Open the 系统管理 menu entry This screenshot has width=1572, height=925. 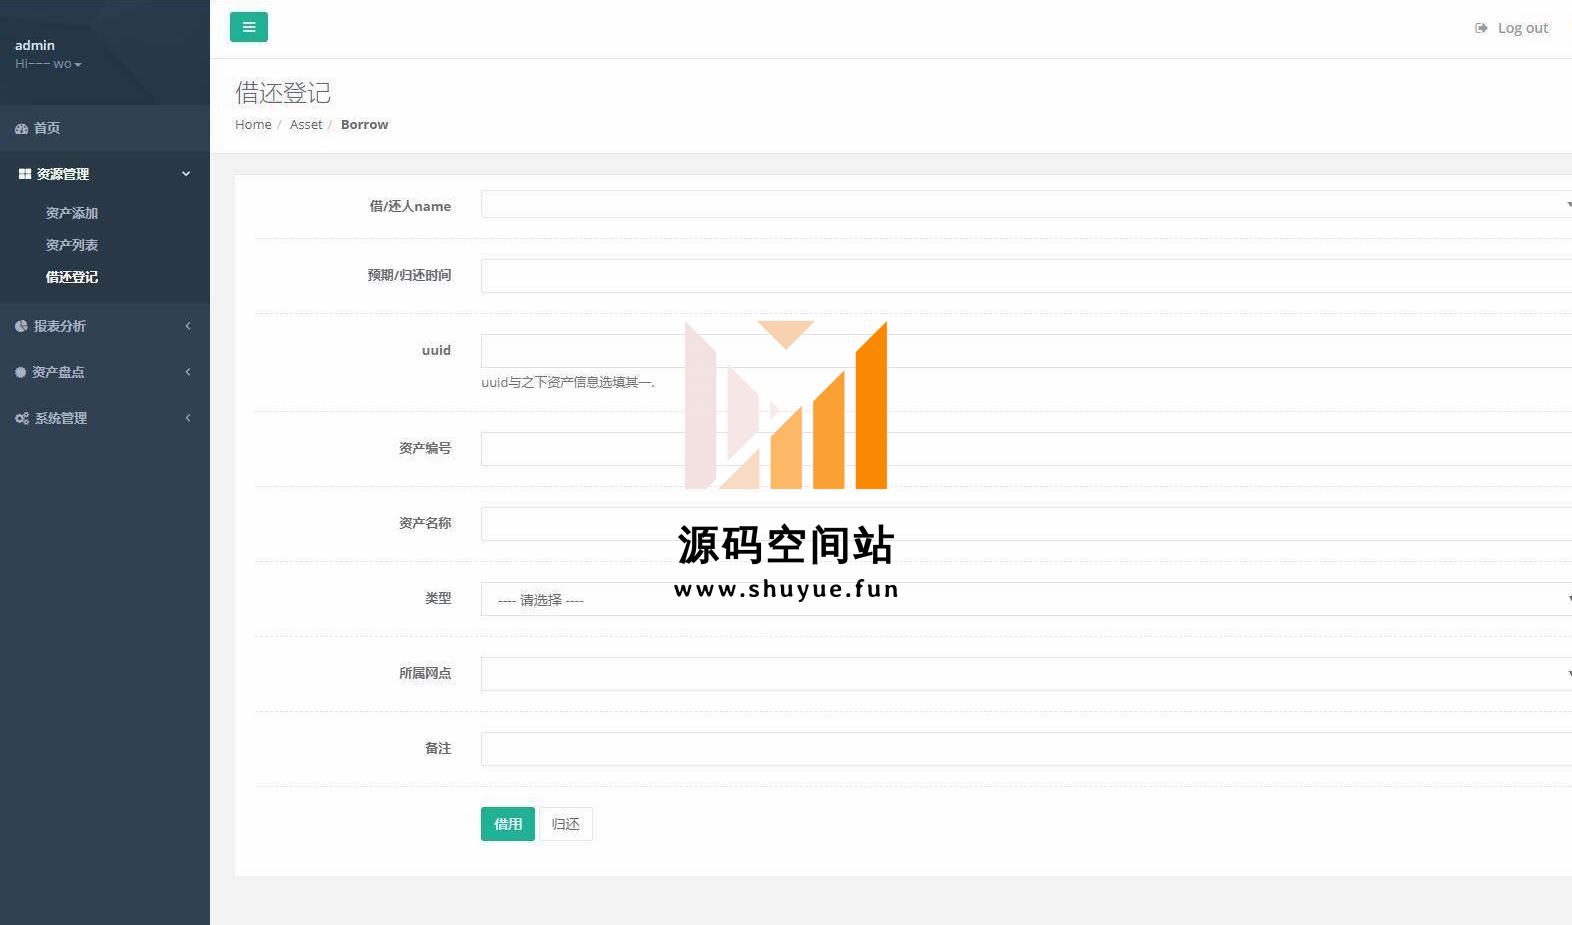point(105,418)
